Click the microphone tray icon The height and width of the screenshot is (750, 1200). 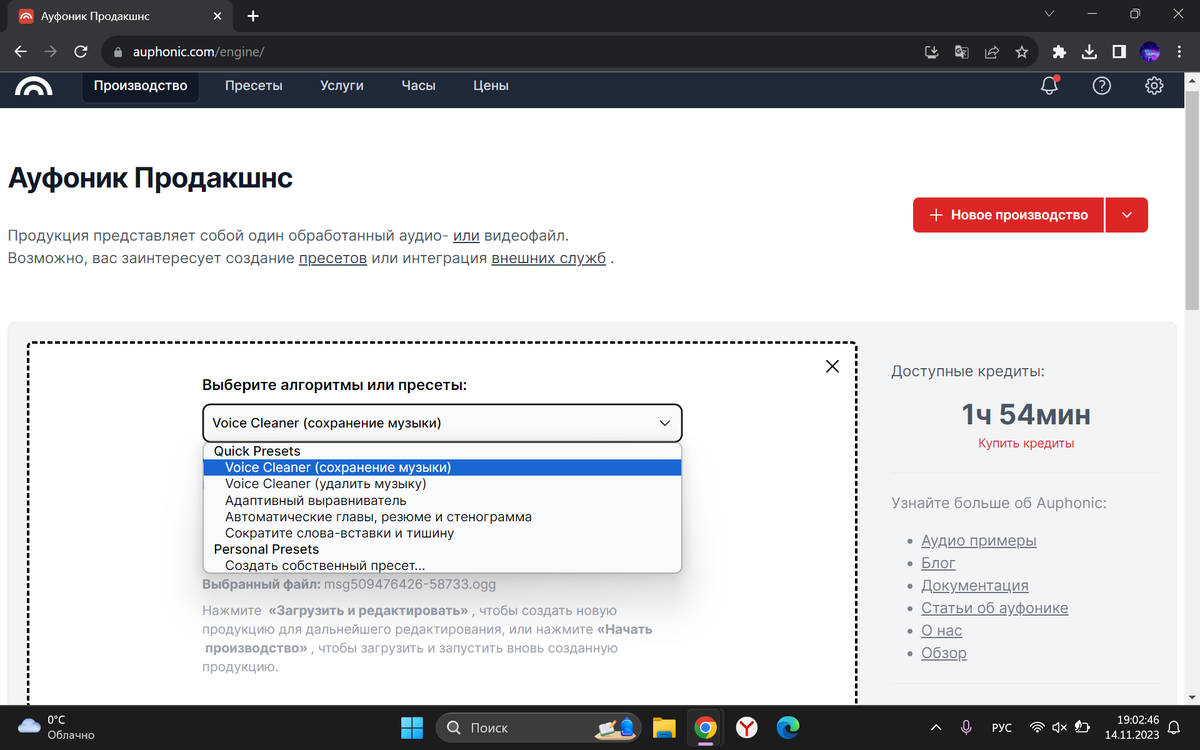pos(966,727)
